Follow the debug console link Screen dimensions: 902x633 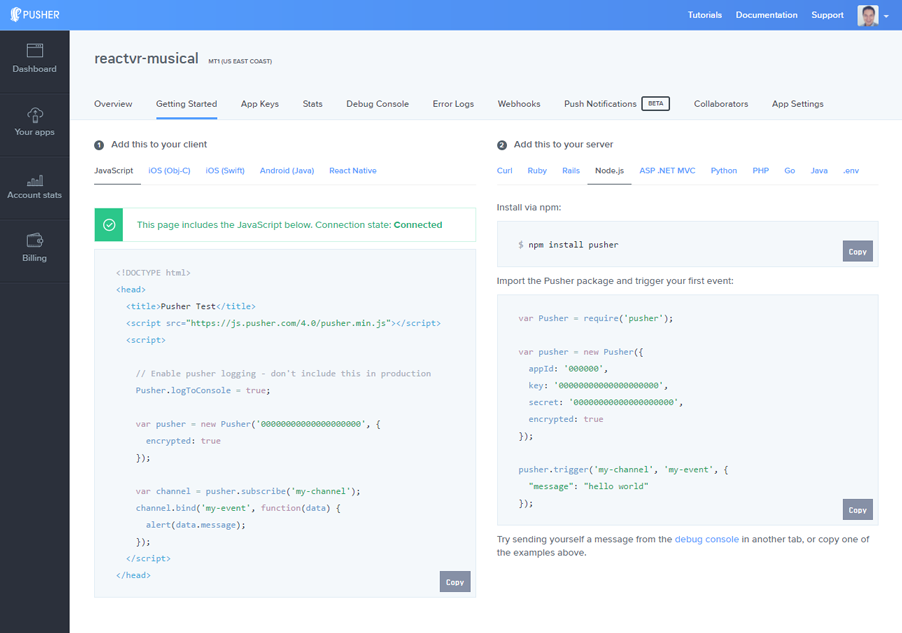706,539
